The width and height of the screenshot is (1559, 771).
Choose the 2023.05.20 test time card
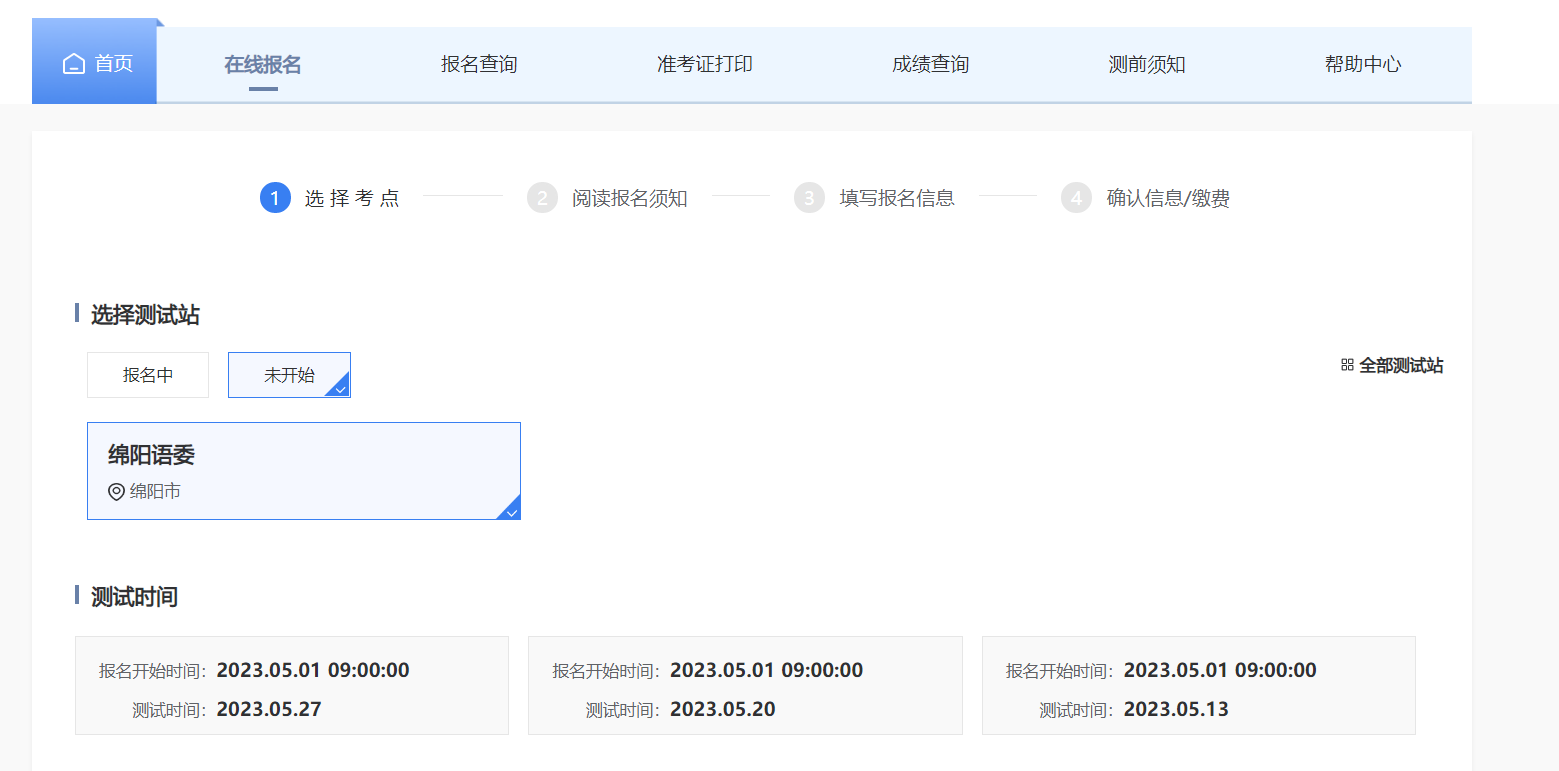click(745, 686)
